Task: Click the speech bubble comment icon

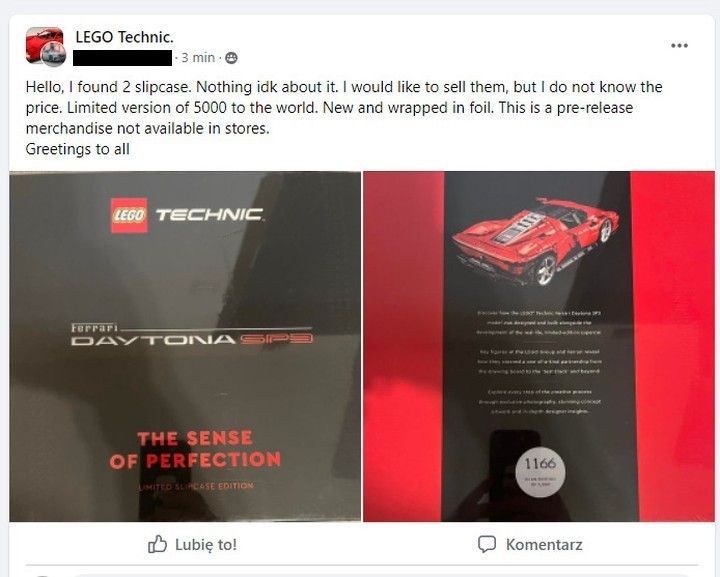Action: pyautogui.click(x=487, y=544)
